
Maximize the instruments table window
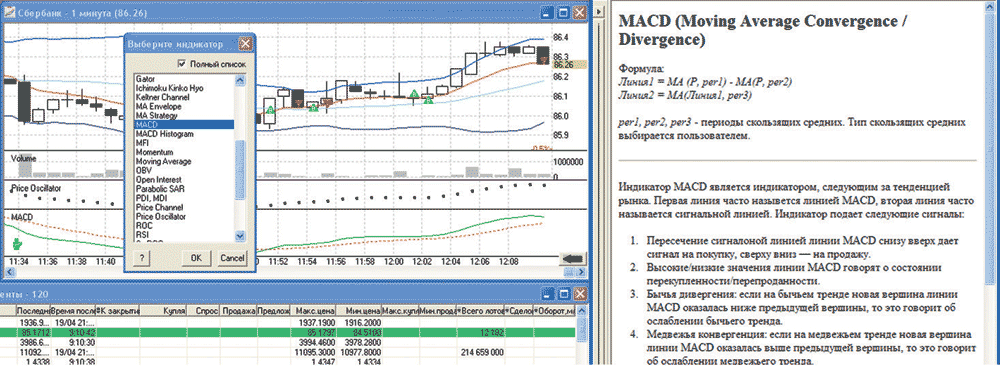[x=563, y=293]
